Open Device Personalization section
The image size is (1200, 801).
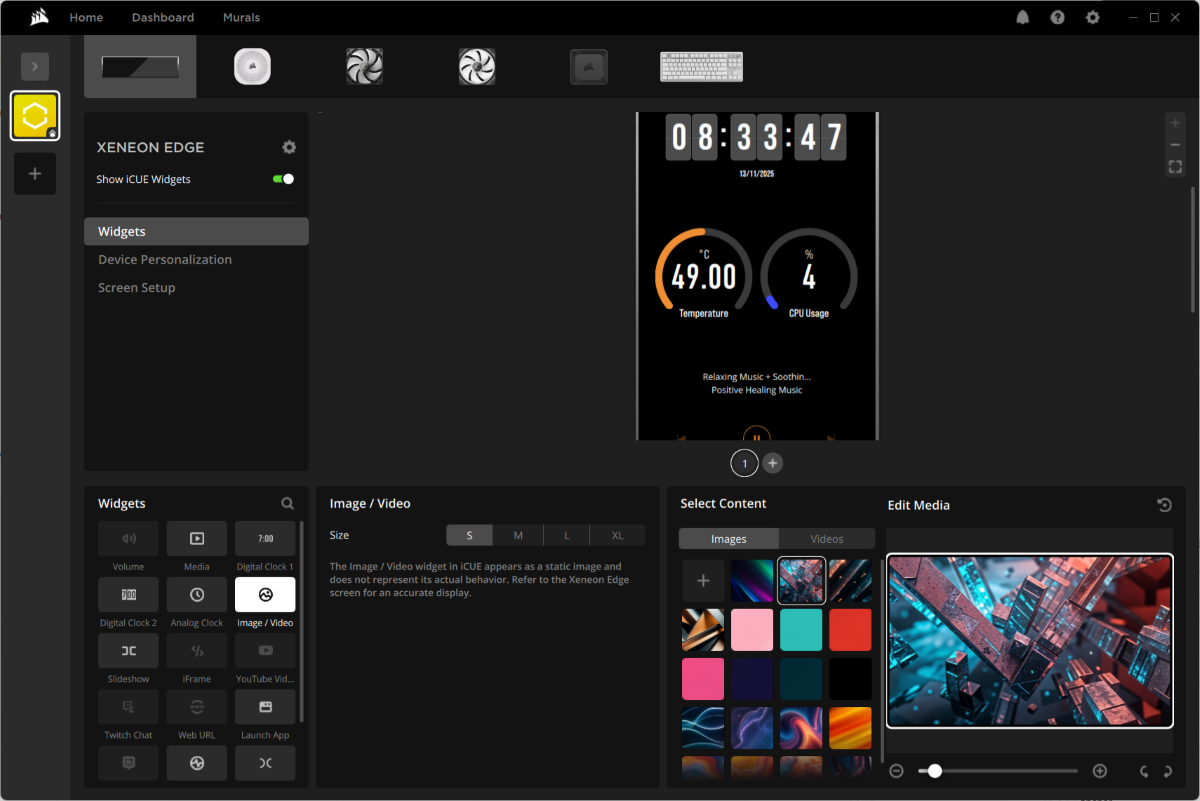[165, 259]
